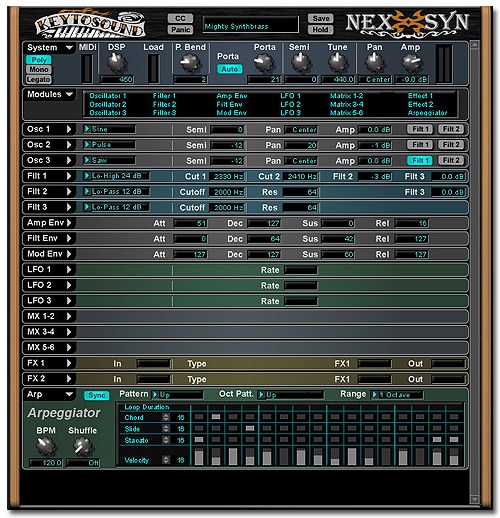Click the master Amp knob
500x518 pixels.
[411, 63]
